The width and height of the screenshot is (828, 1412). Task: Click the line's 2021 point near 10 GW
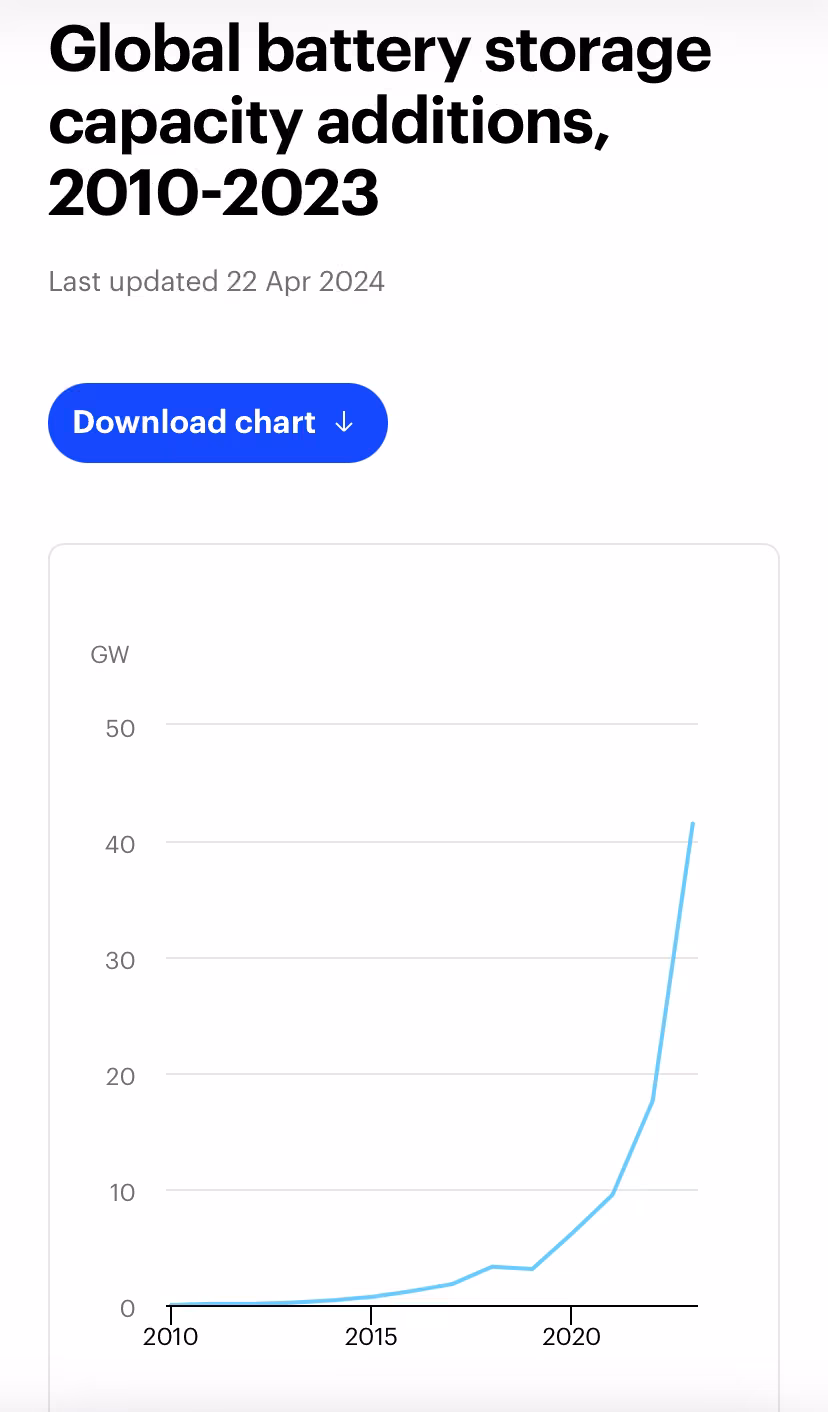(612, 1194)
